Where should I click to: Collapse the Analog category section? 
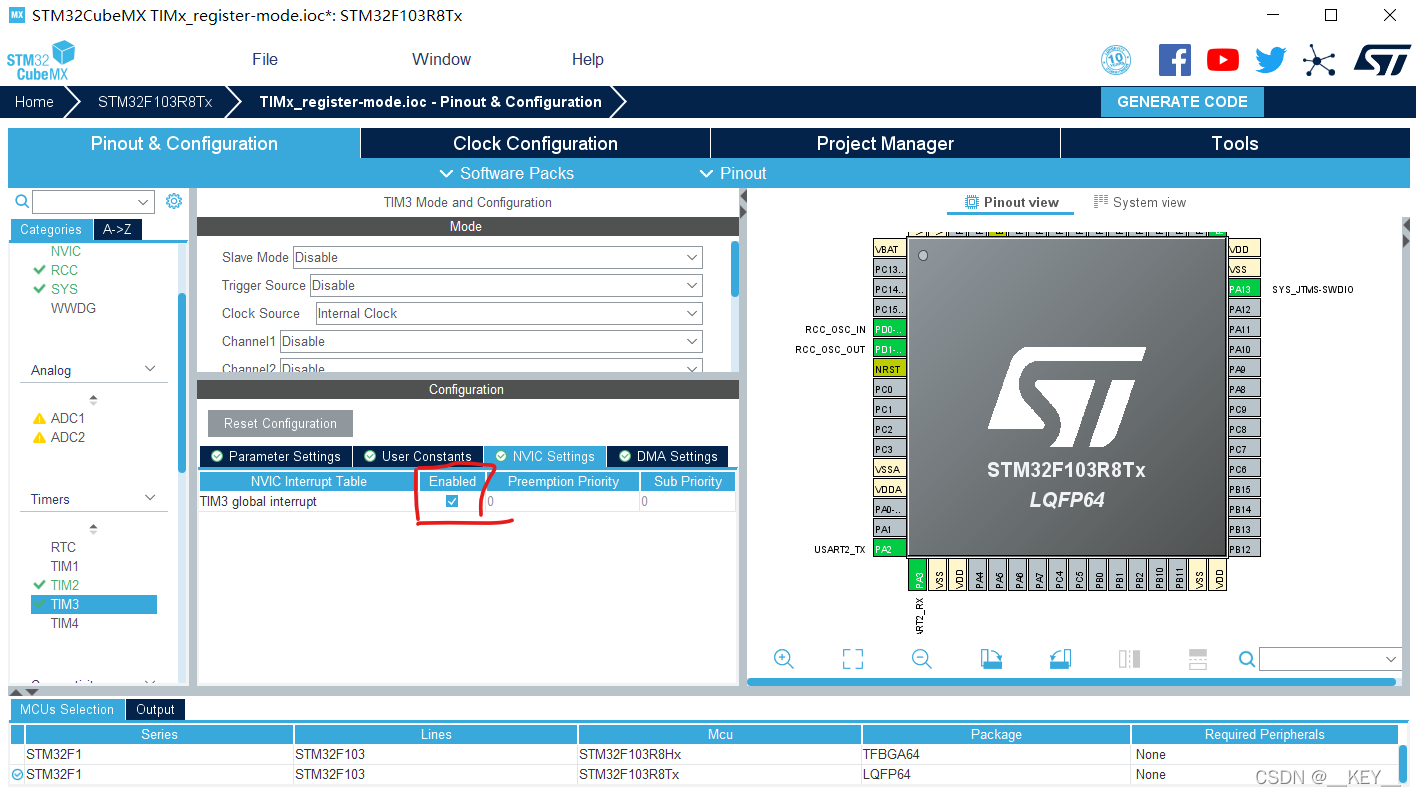151,369
